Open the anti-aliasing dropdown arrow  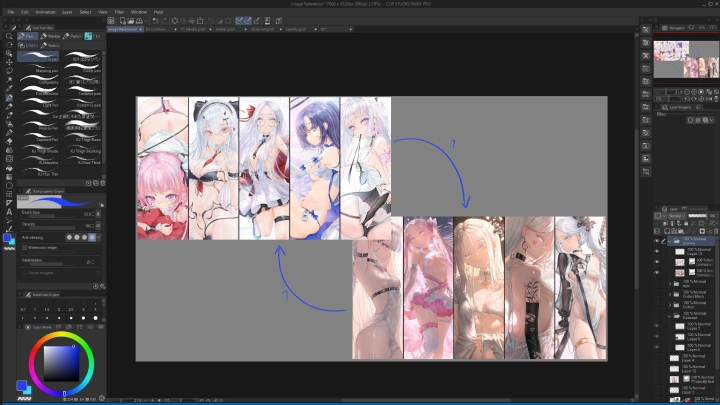(x=98, y=237)
